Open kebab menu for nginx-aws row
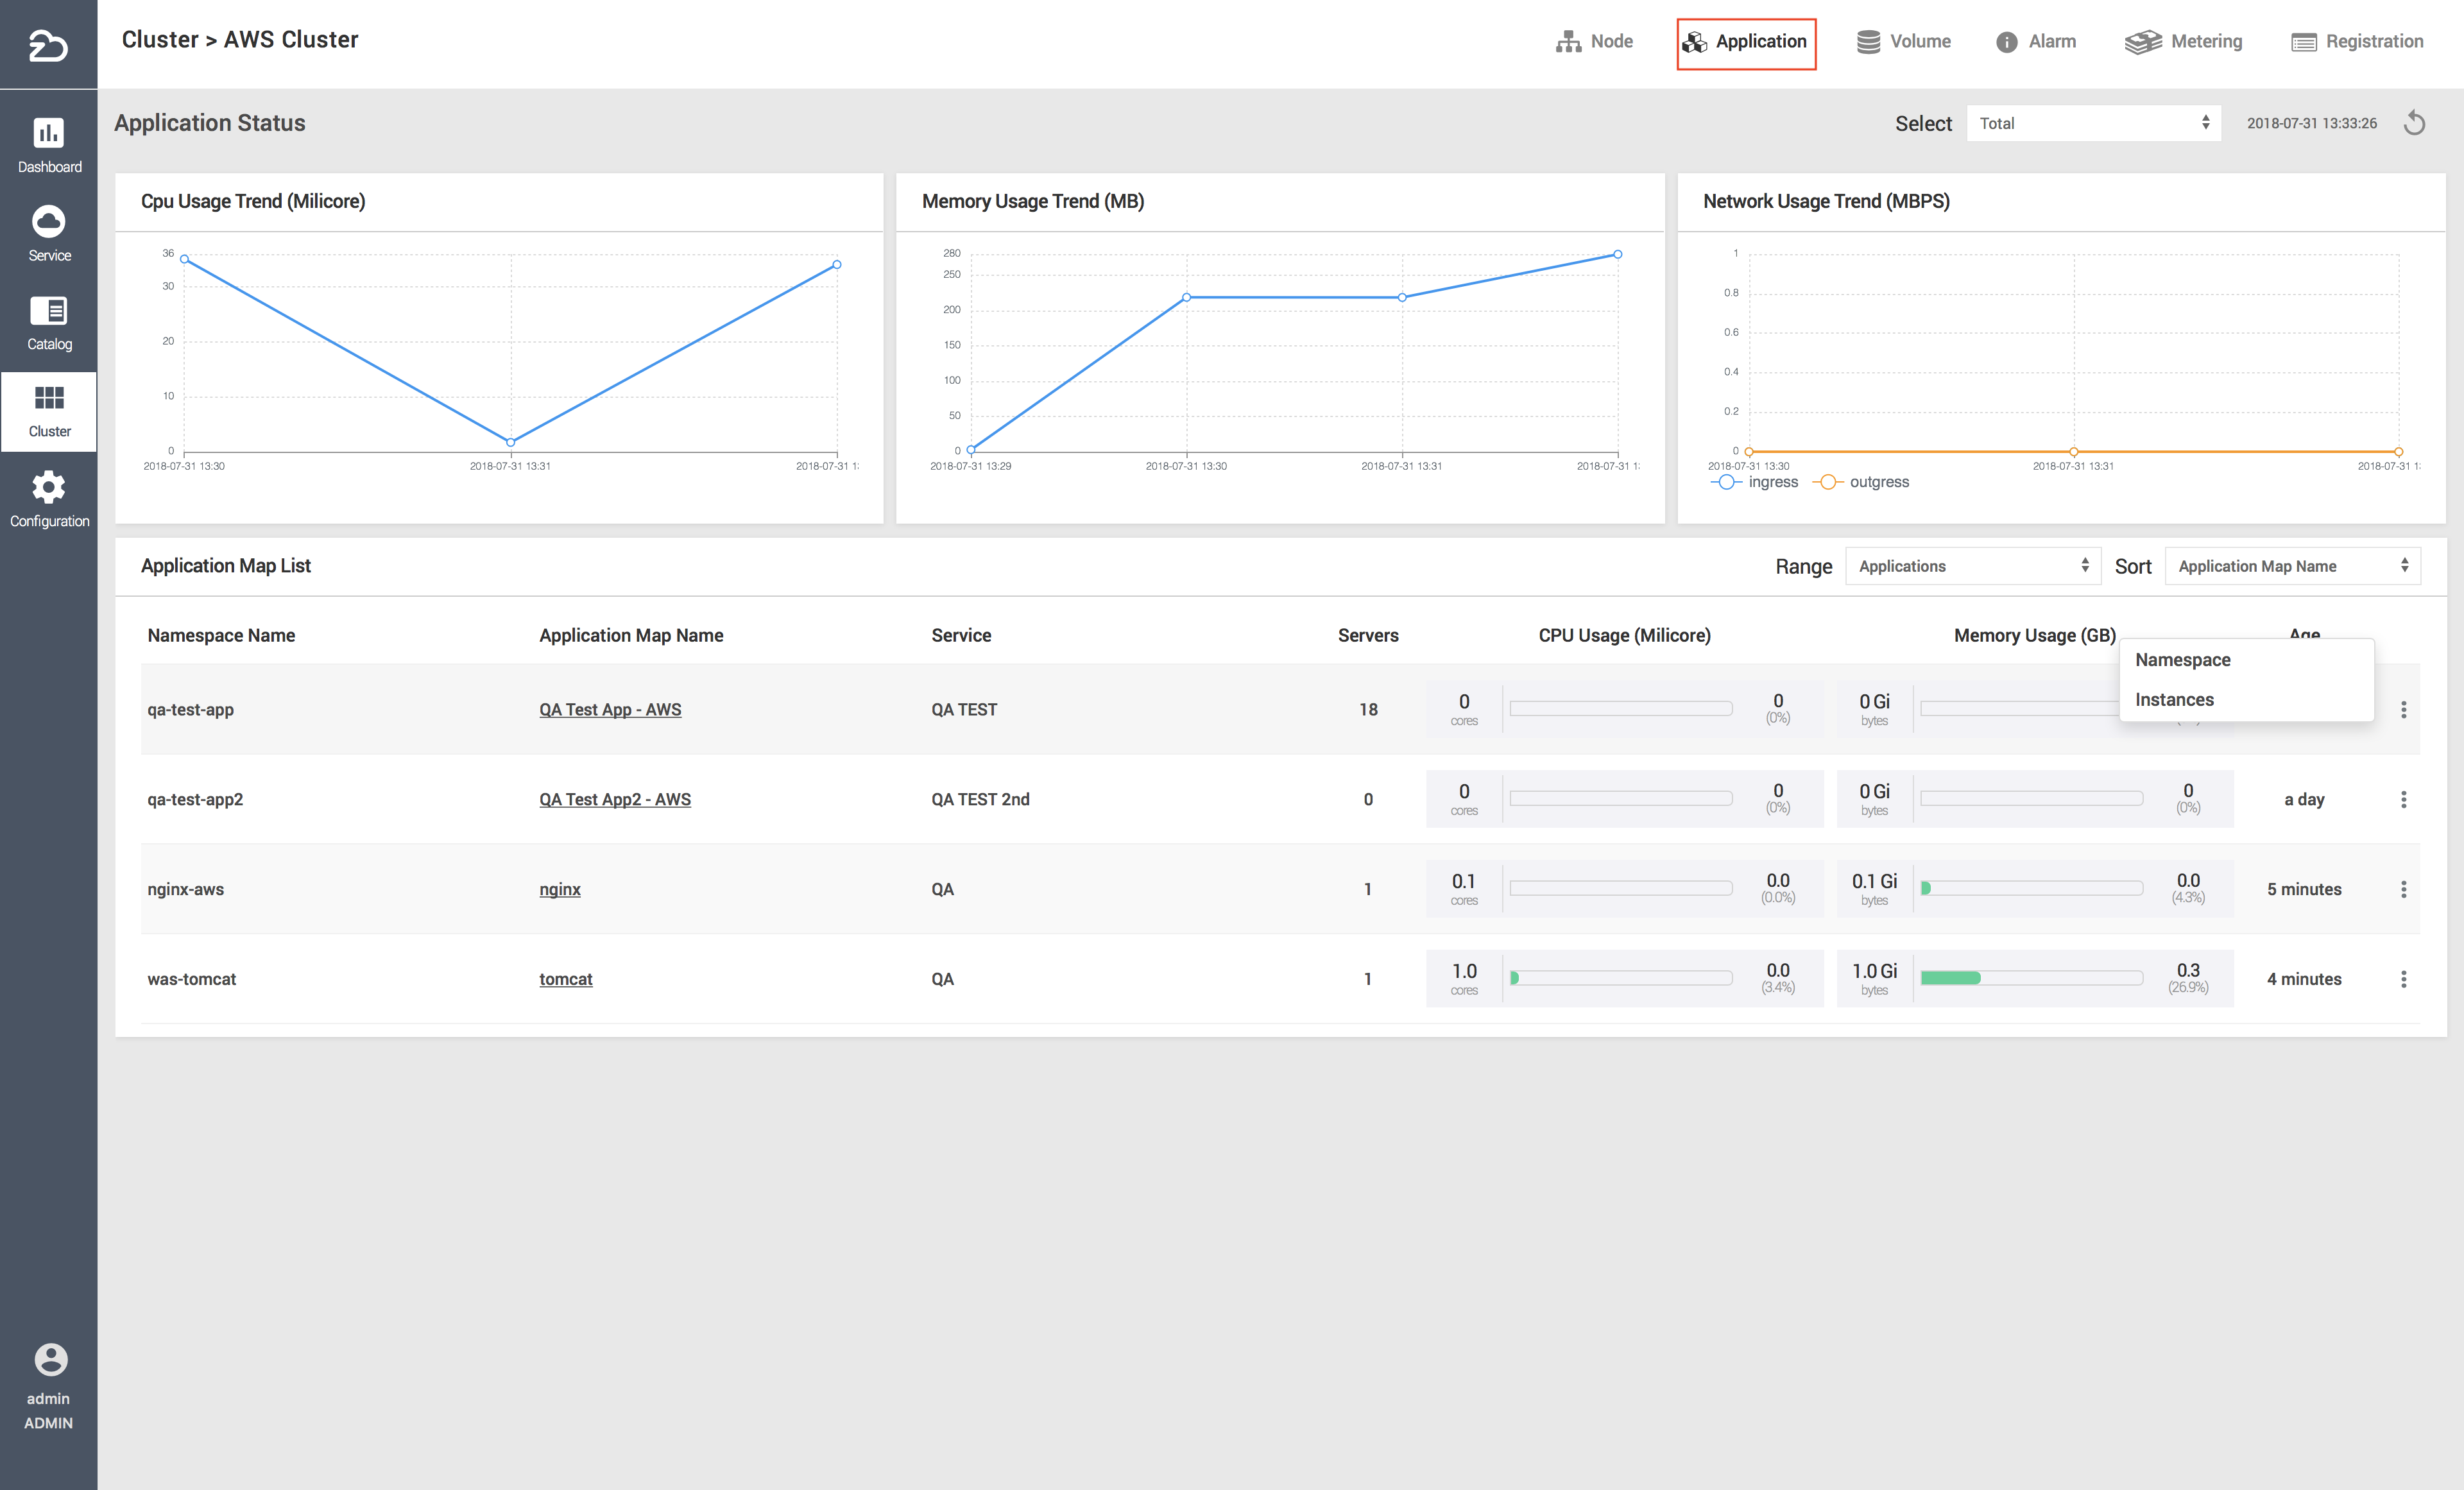The width and height of the screenshot is (2464, 1490). 2403,889
